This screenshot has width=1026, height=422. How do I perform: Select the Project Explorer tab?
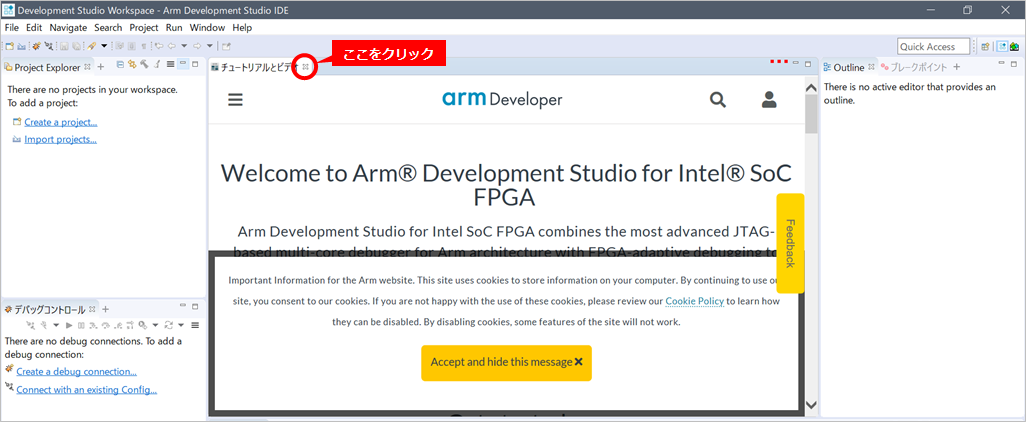[x=47, y=67]
